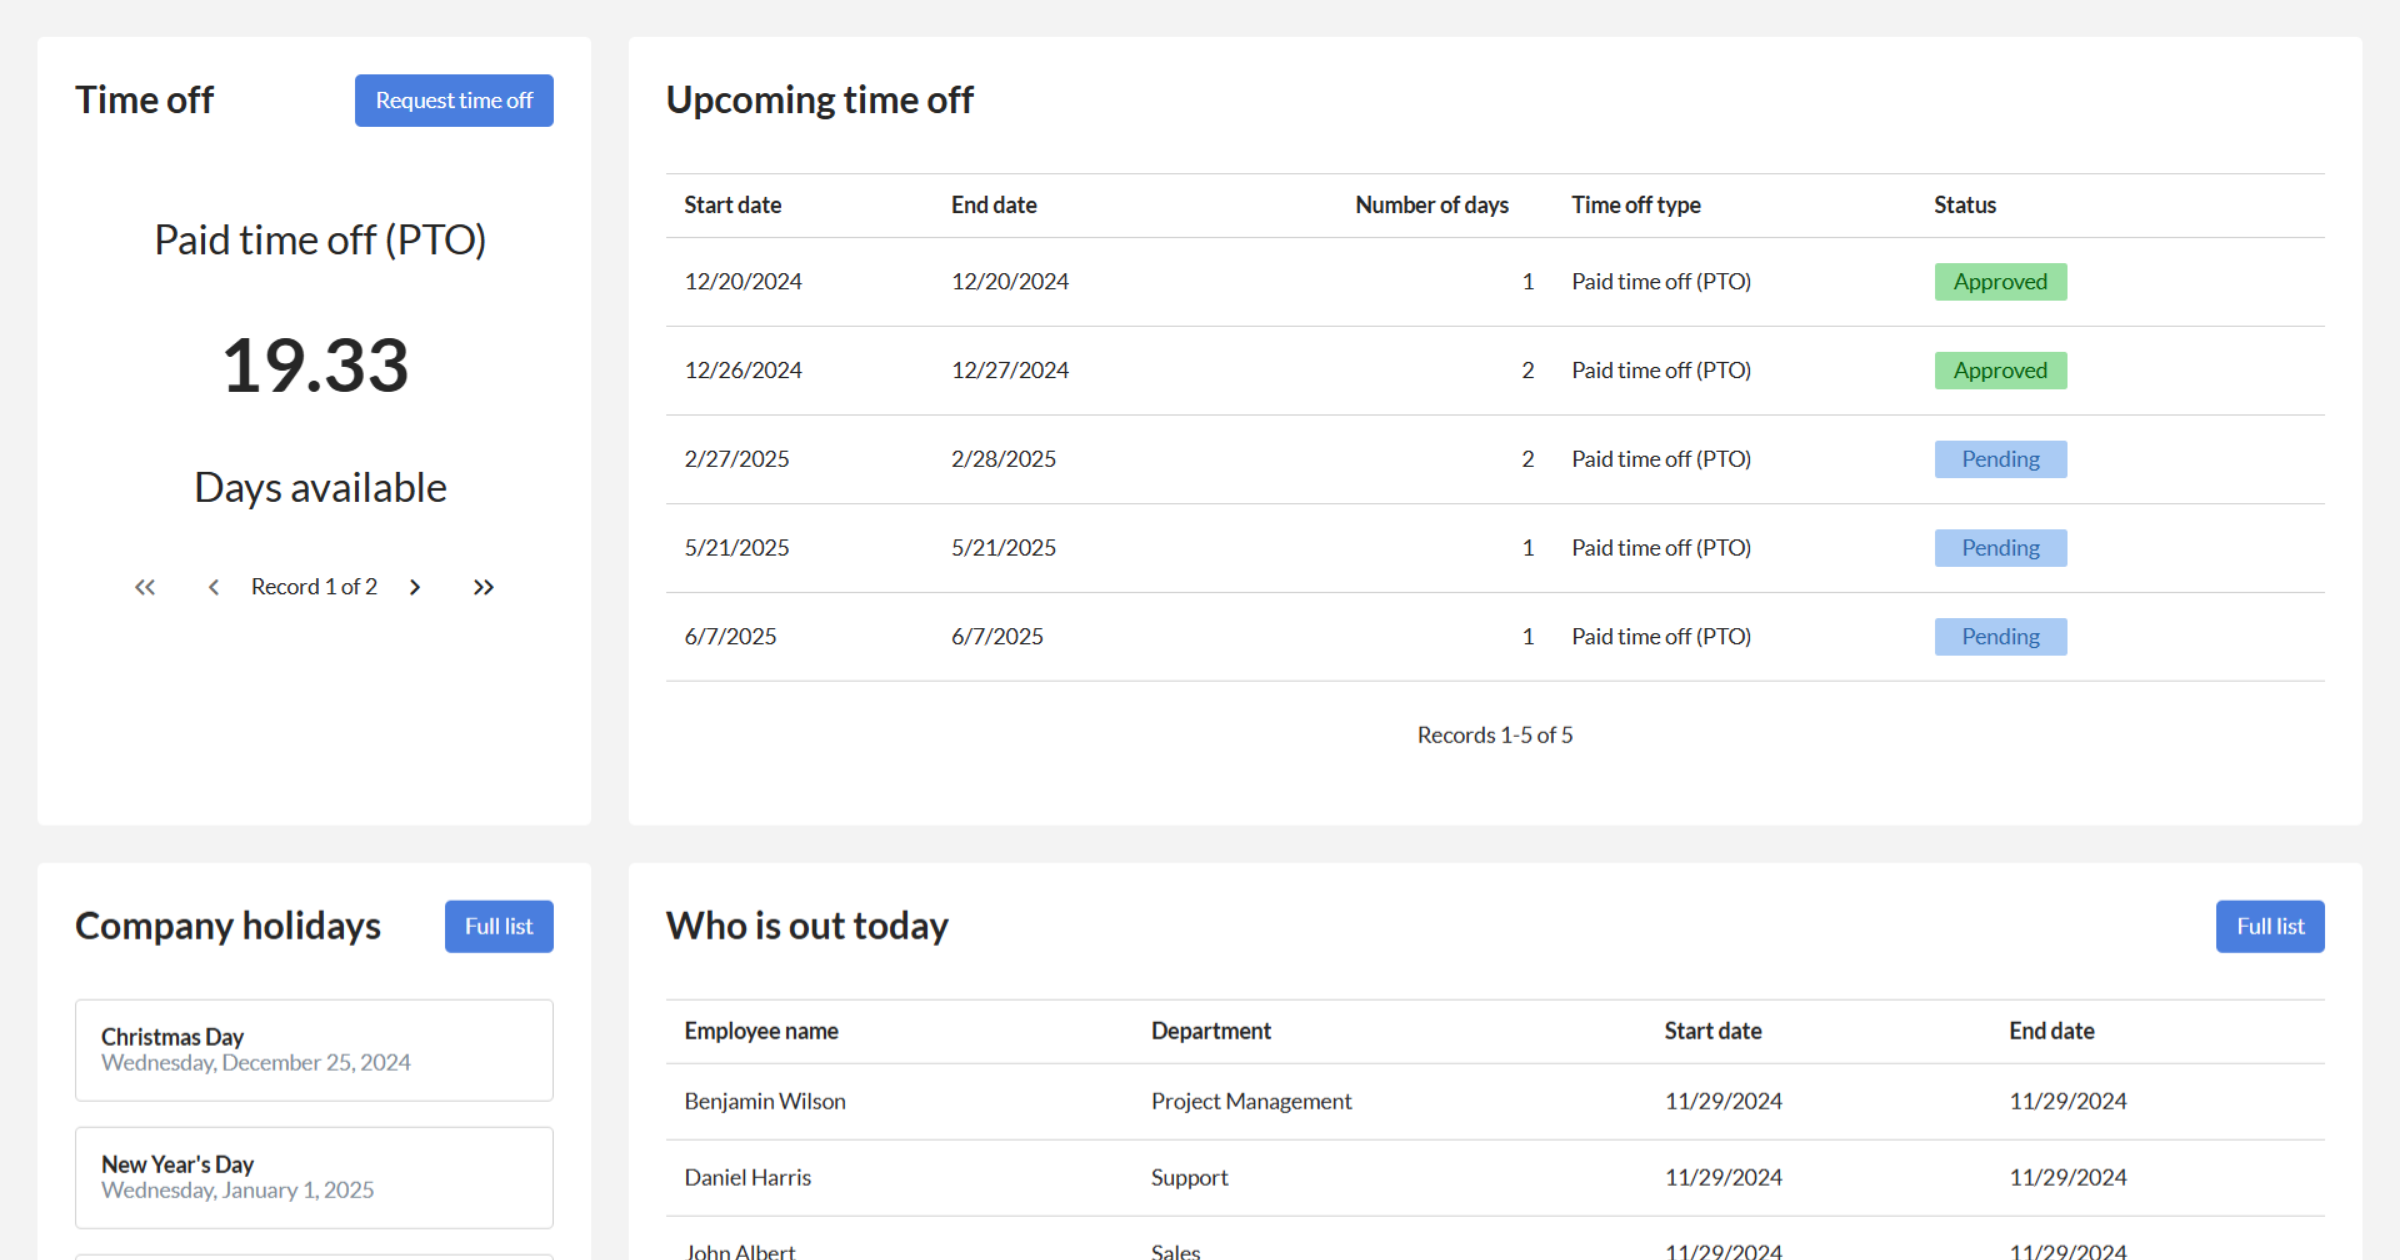Expand the Employee name column header
Screen dimensions: 2400x1260
pos(761,1030)
